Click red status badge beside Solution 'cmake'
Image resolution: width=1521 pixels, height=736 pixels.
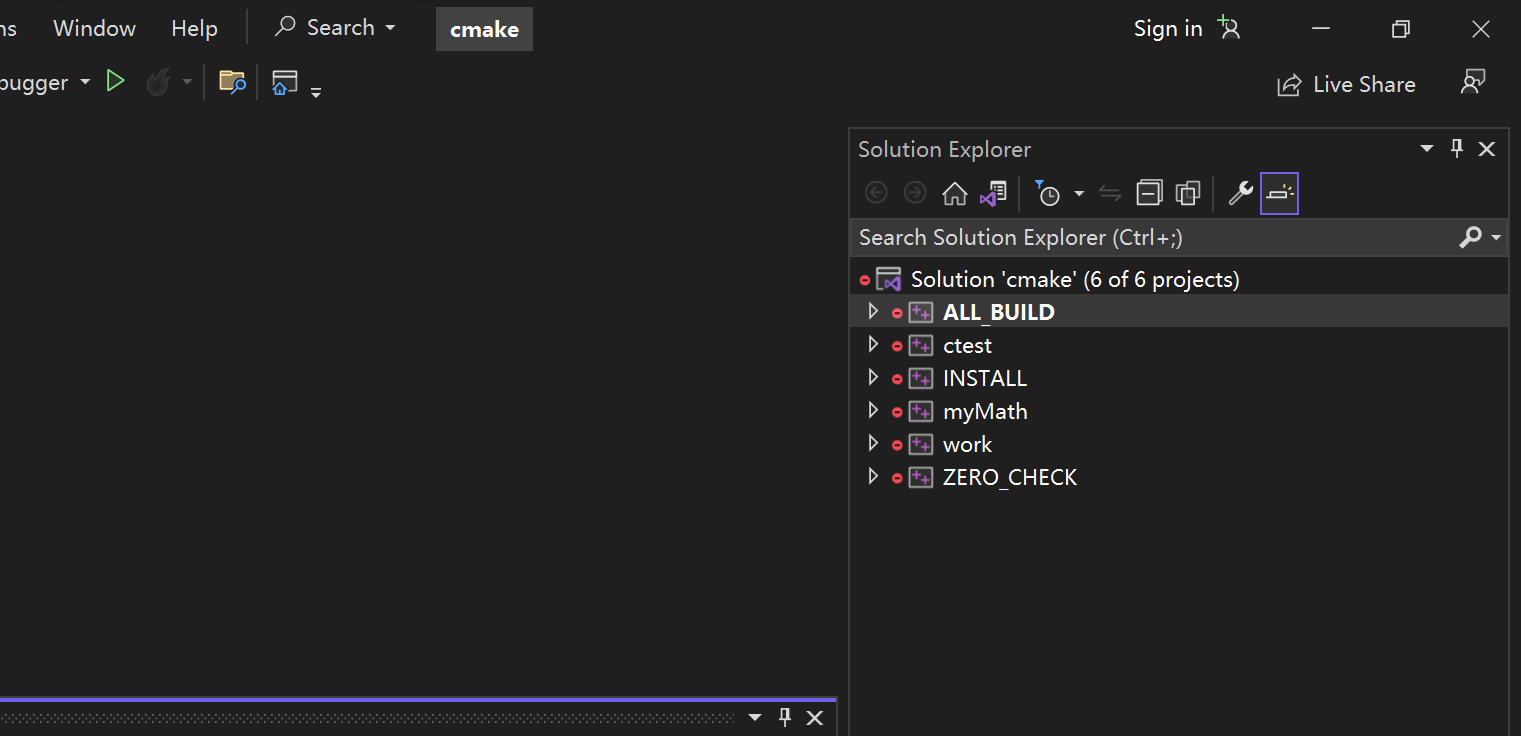click(865, 281)
